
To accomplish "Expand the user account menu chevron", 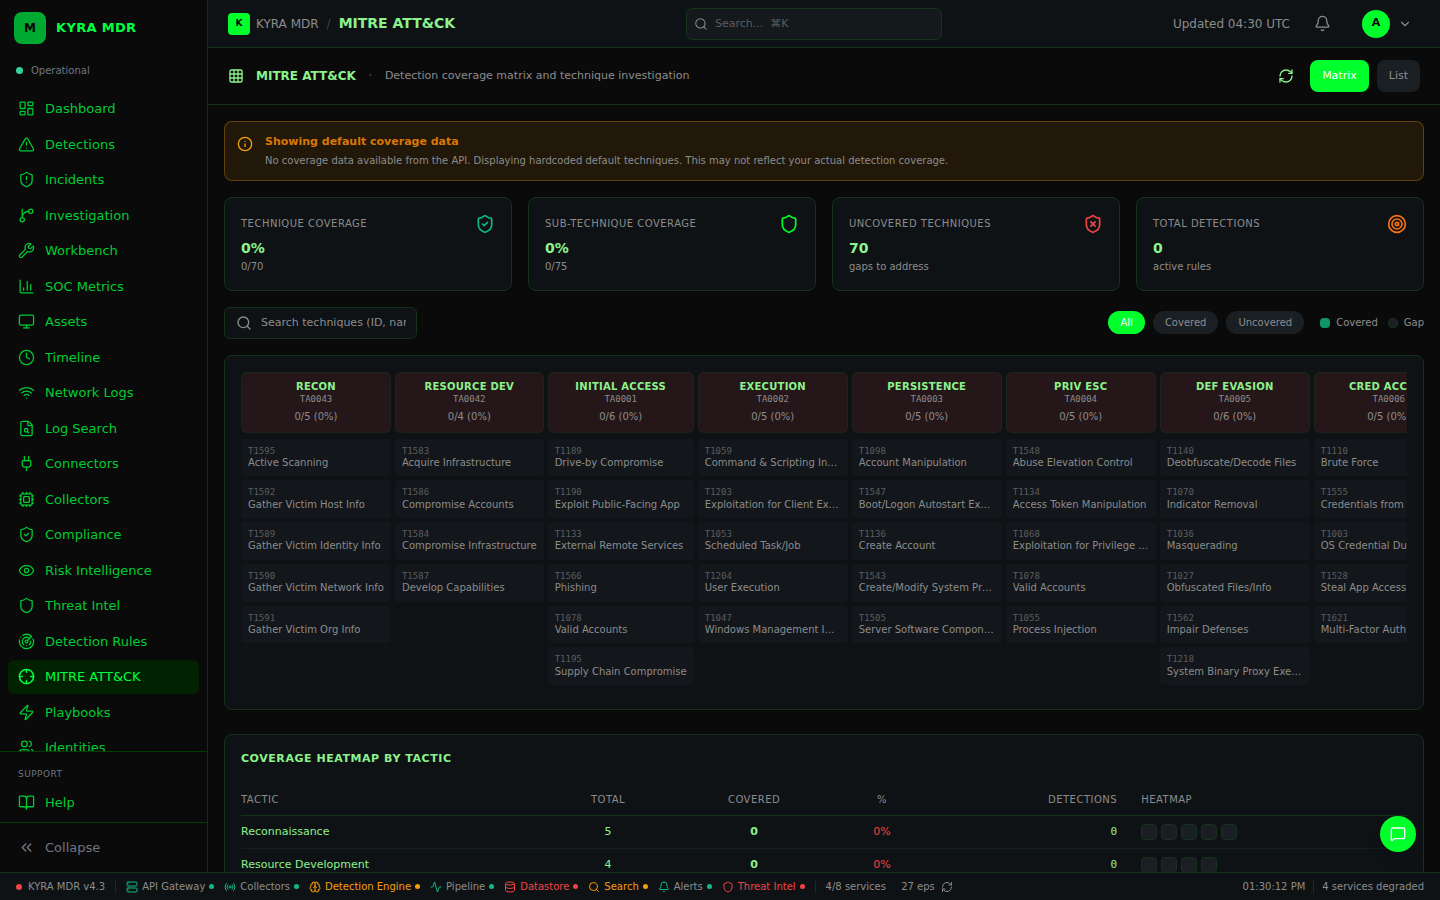I will tap(1405, 24).
